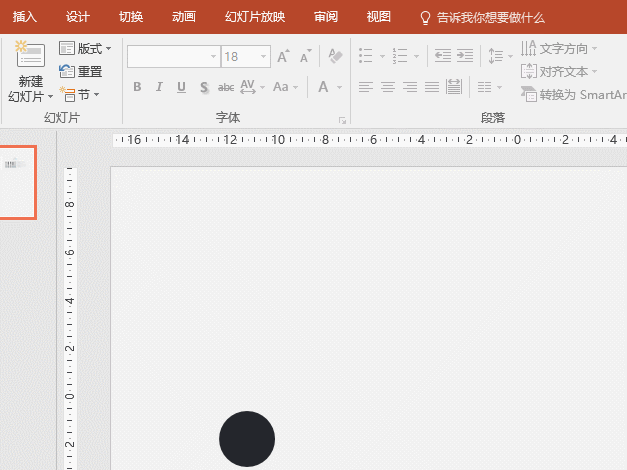
Task: Switch to the Design (设计) tab
Action: (77, 17)
